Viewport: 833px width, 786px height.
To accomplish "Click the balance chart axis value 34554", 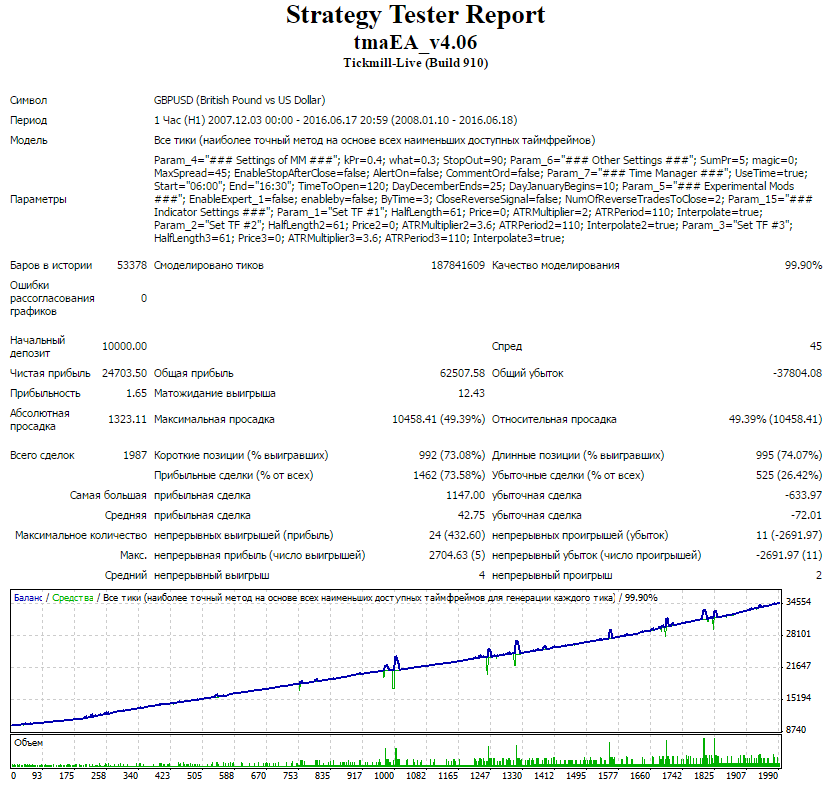I will pos(799,602).
